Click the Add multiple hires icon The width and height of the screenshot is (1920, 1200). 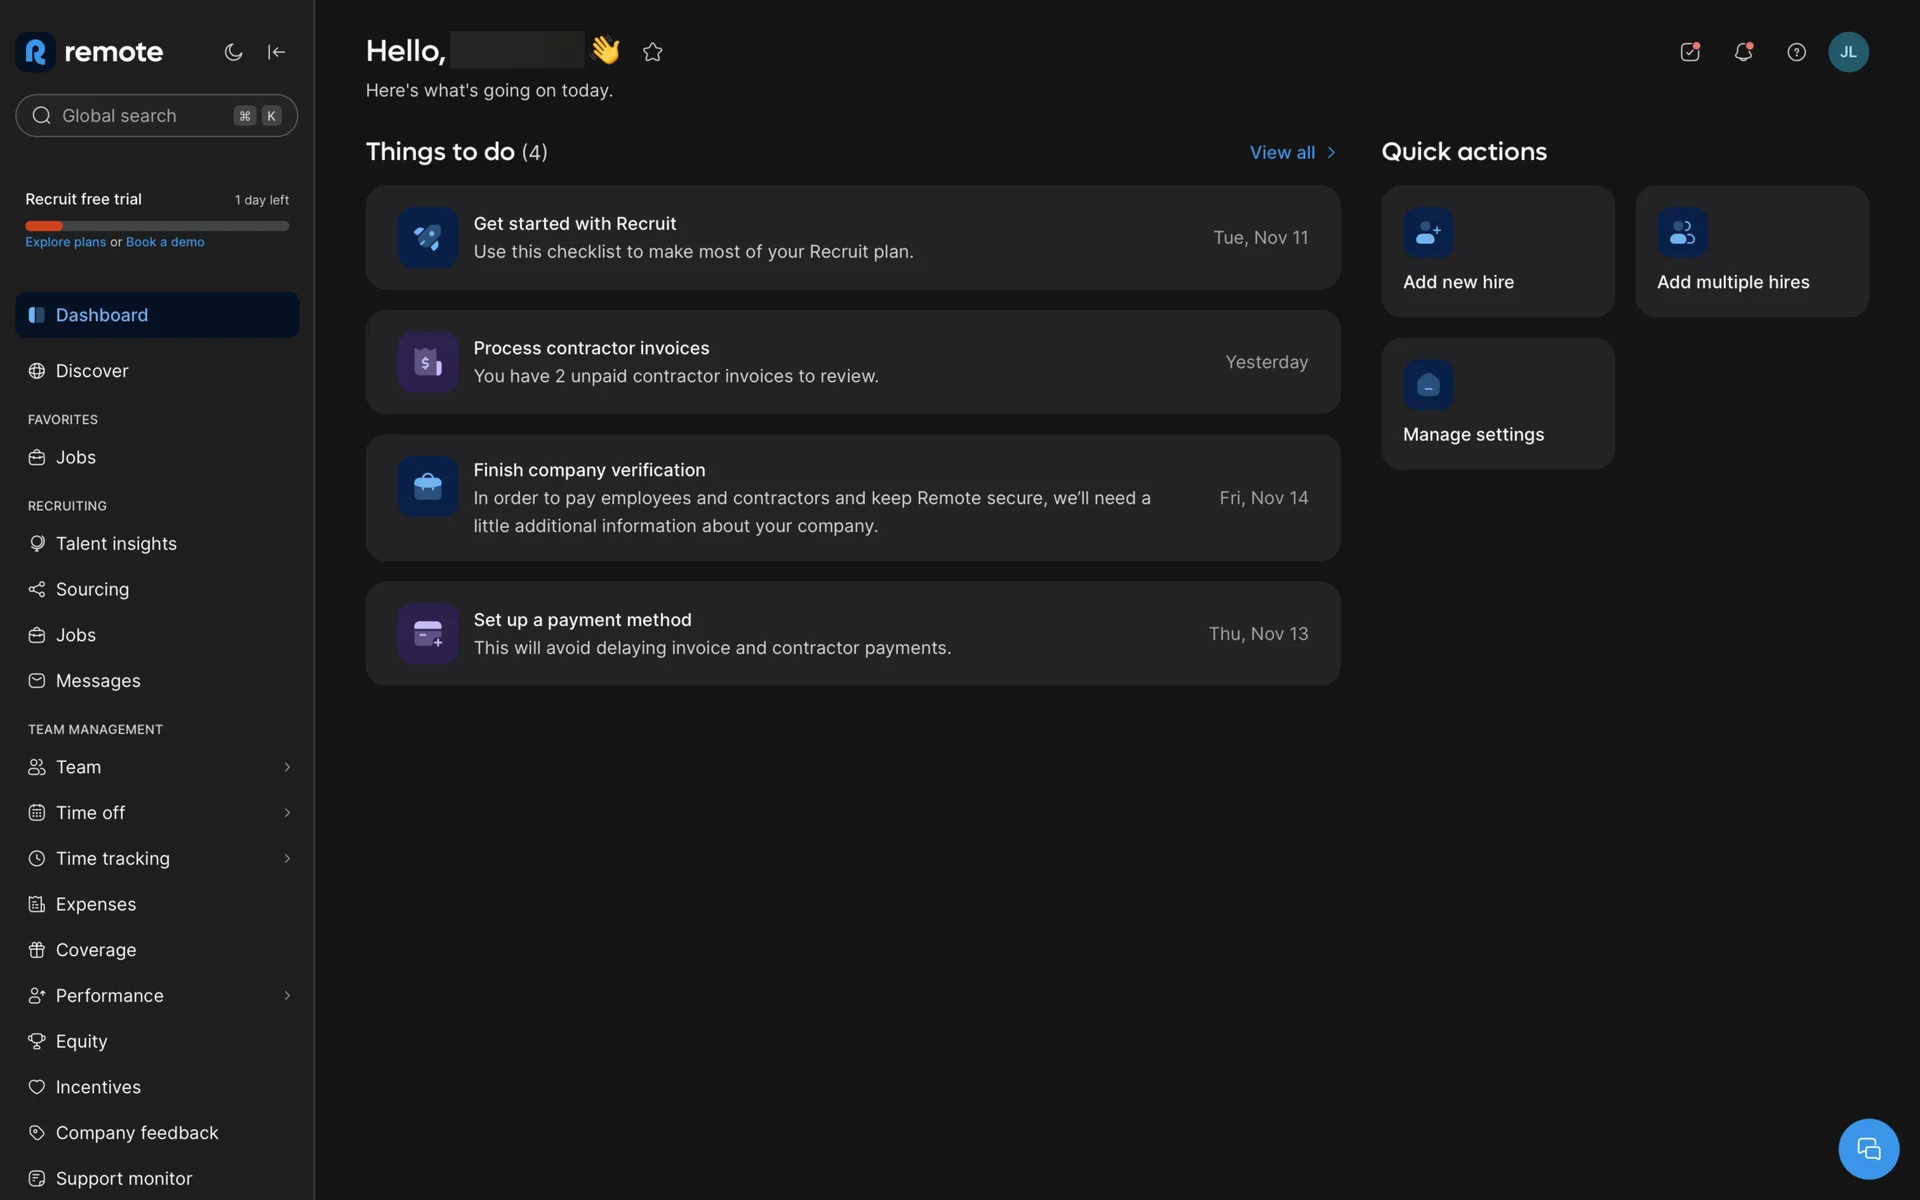[x=1682, y=233]
